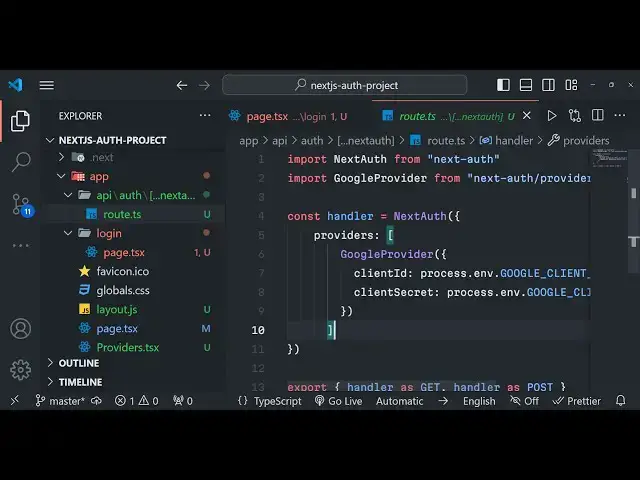Click Prettier status bar item
This screenshot has width=640, height=480.
(576, 401)
